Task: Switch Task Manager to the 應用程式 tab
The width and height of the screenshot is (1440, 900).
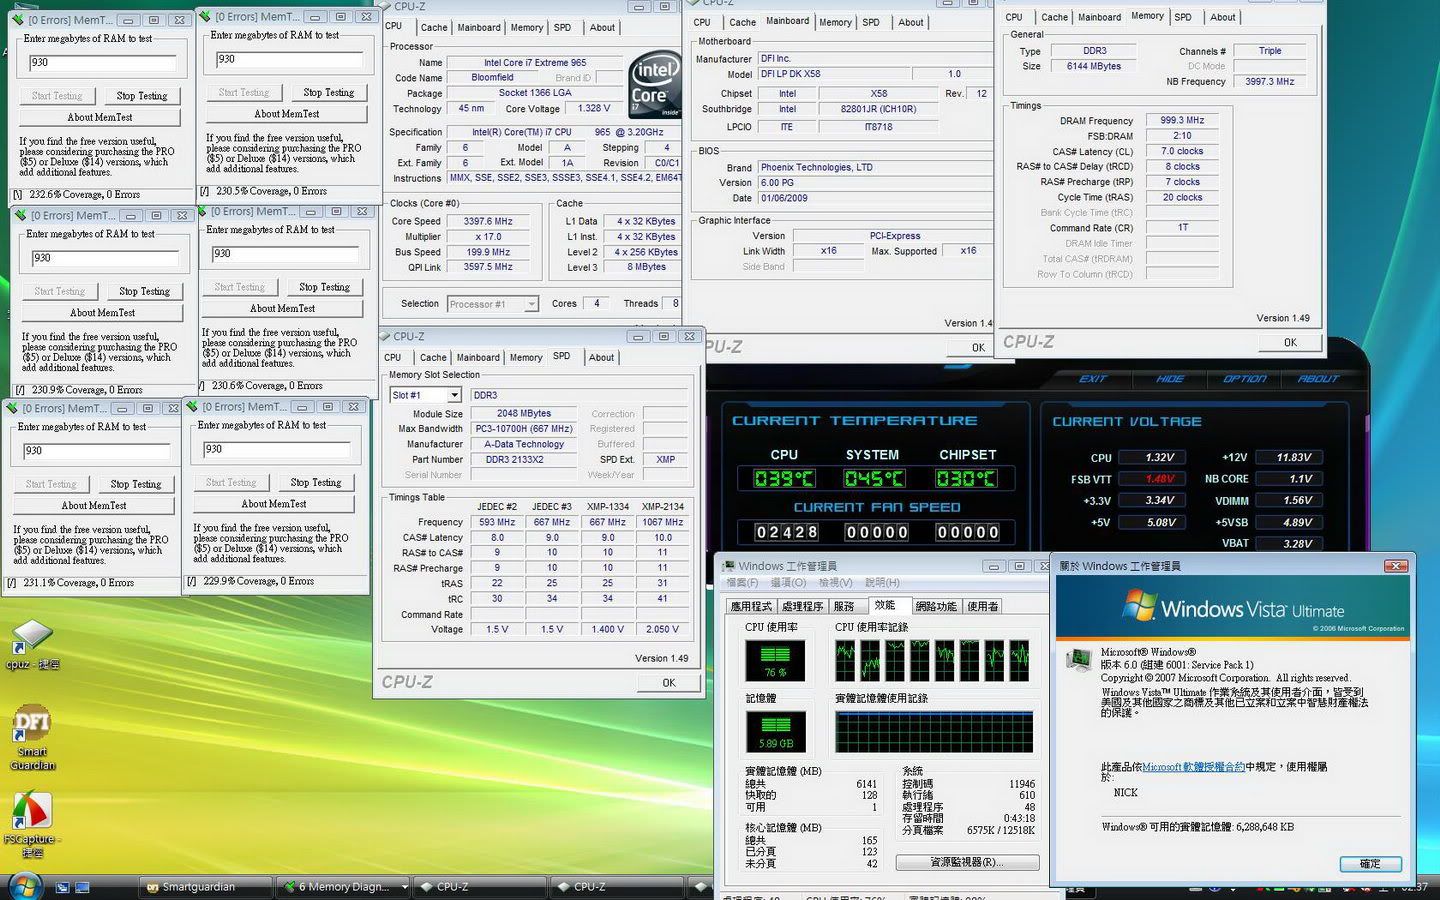Action: [x=751, y=606]
